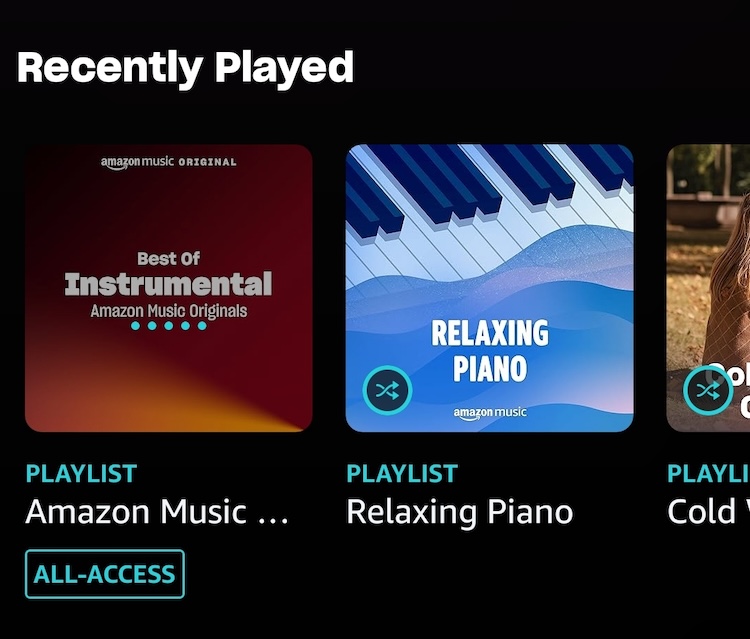The image size is (750, 639).
Task: Click the ALL-ACCESS badge
Action: (x=105, y=574)
